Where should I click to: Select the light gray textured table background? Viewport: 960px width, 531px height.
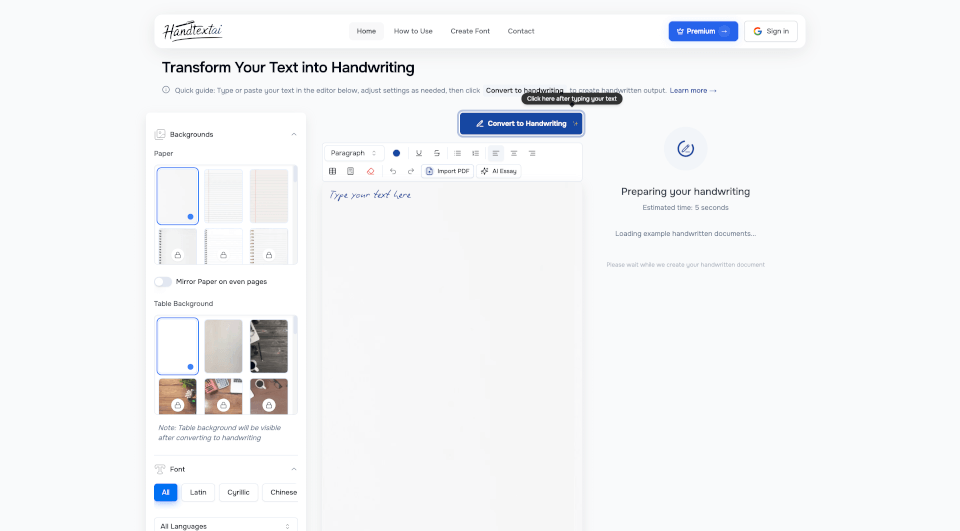pos(223,346)
